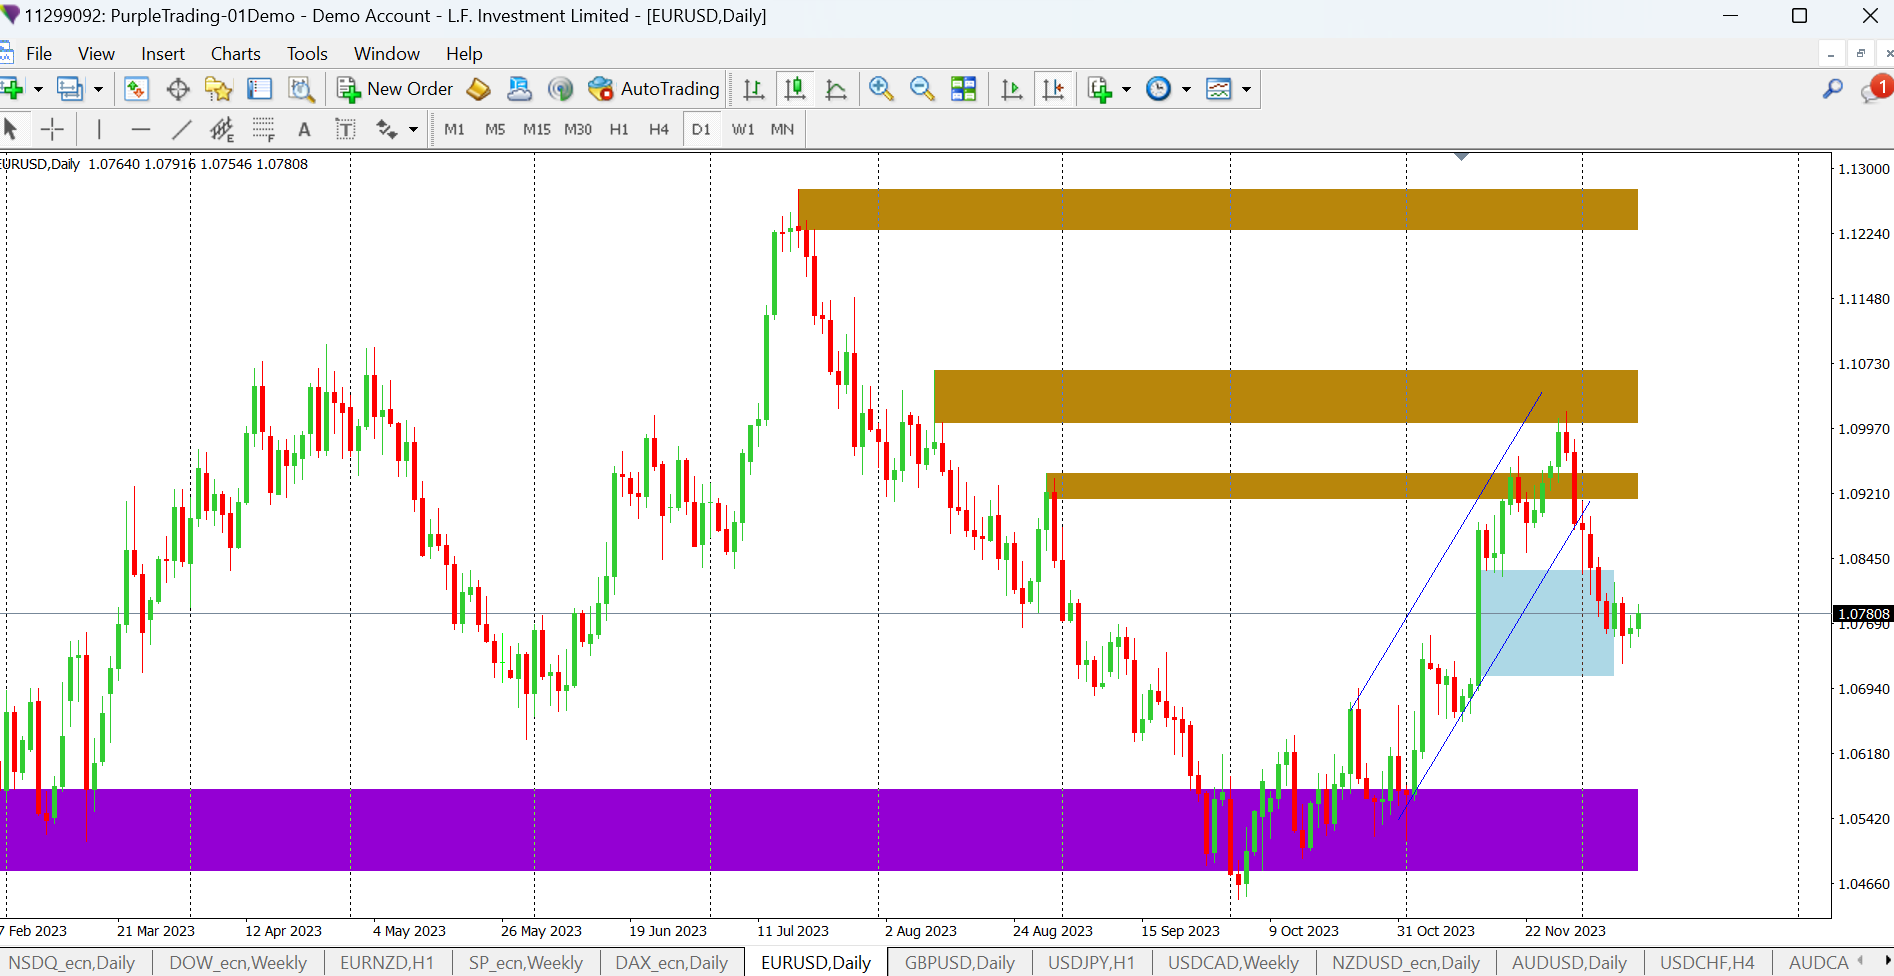This screenshot has height=976, width=1894.
Task: Toggle the chart shift button
Action: coord(1053,89)
